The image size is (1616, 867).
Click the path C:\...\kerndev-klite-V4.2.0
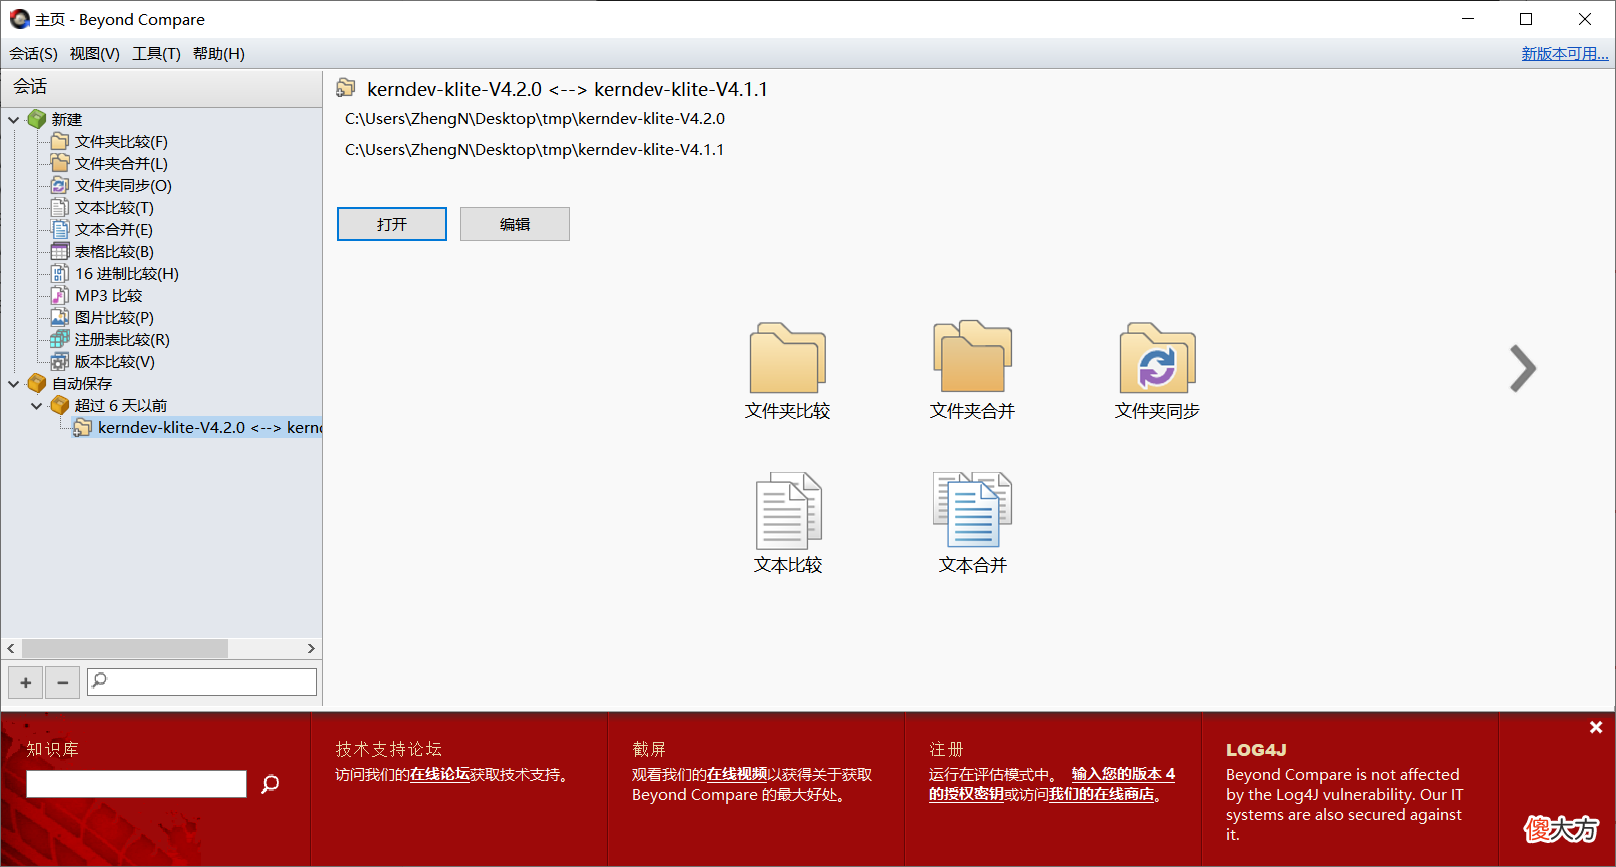click(535, 119)
